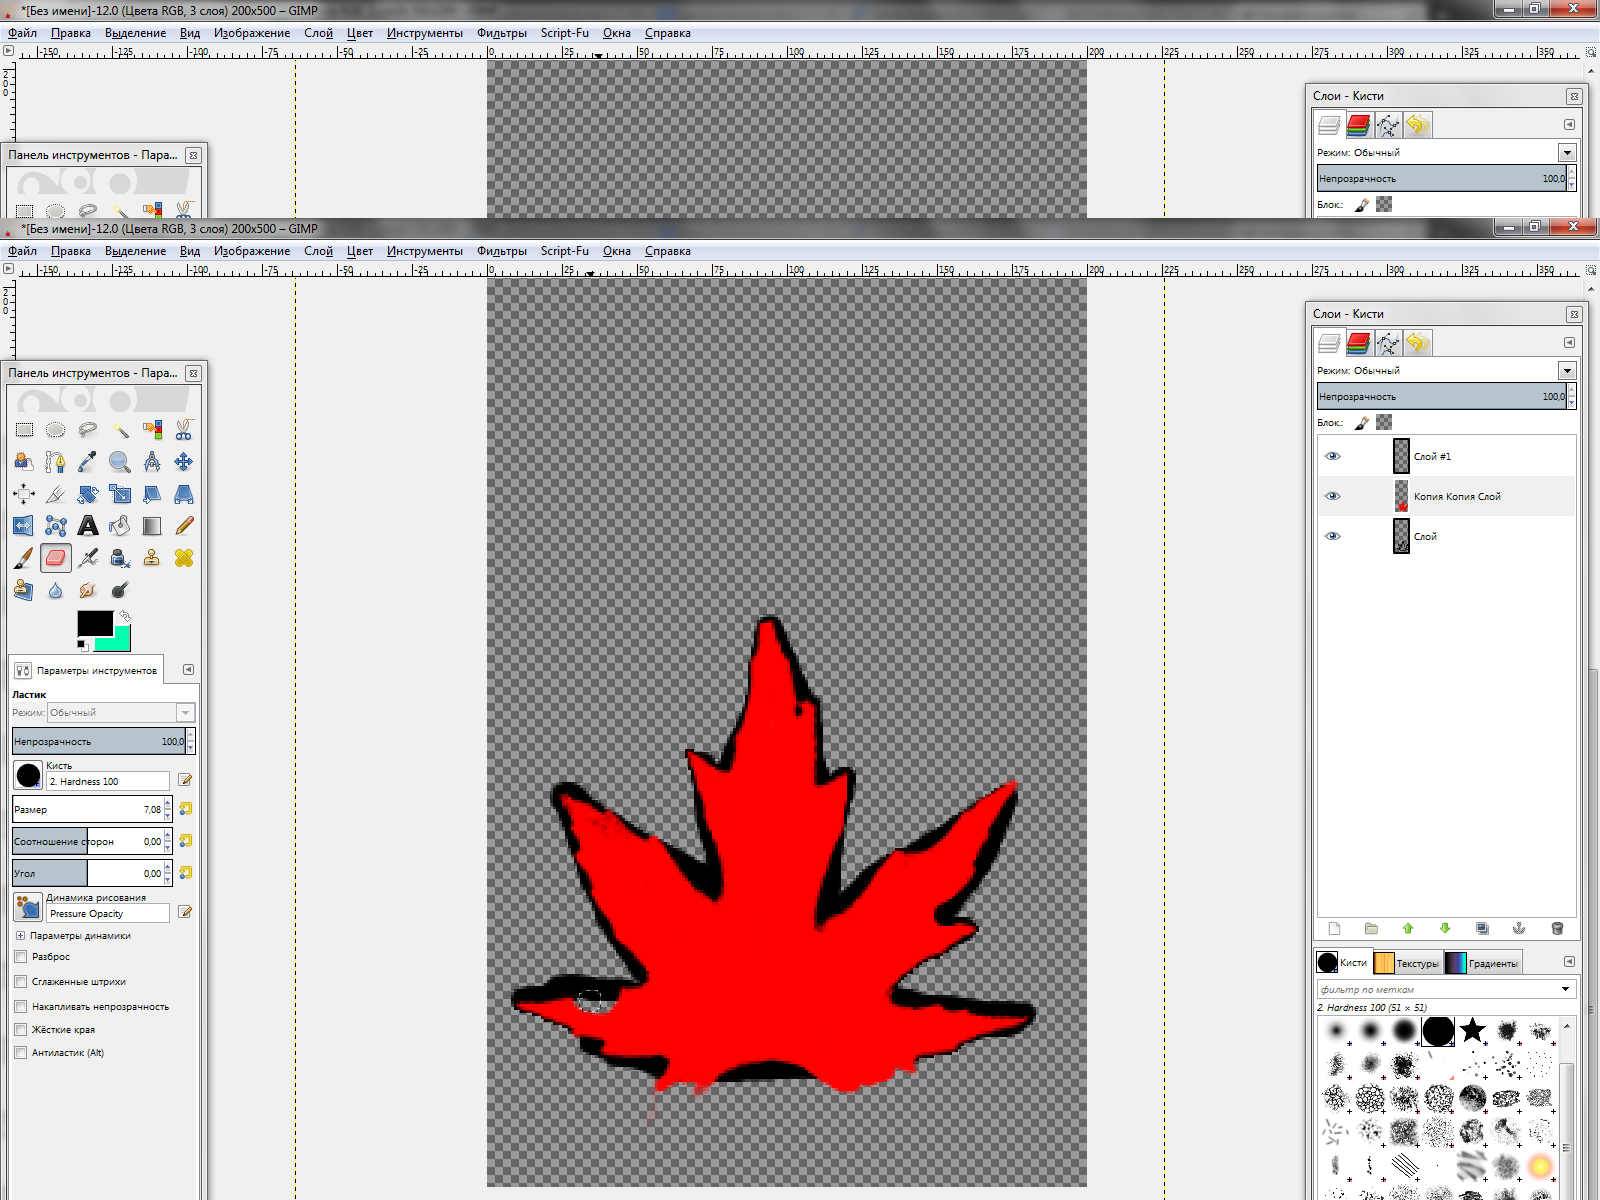The image size is (1600, 1200).
Task: Anchor the floating layer with anchor icon
Action: point(1519,928)
